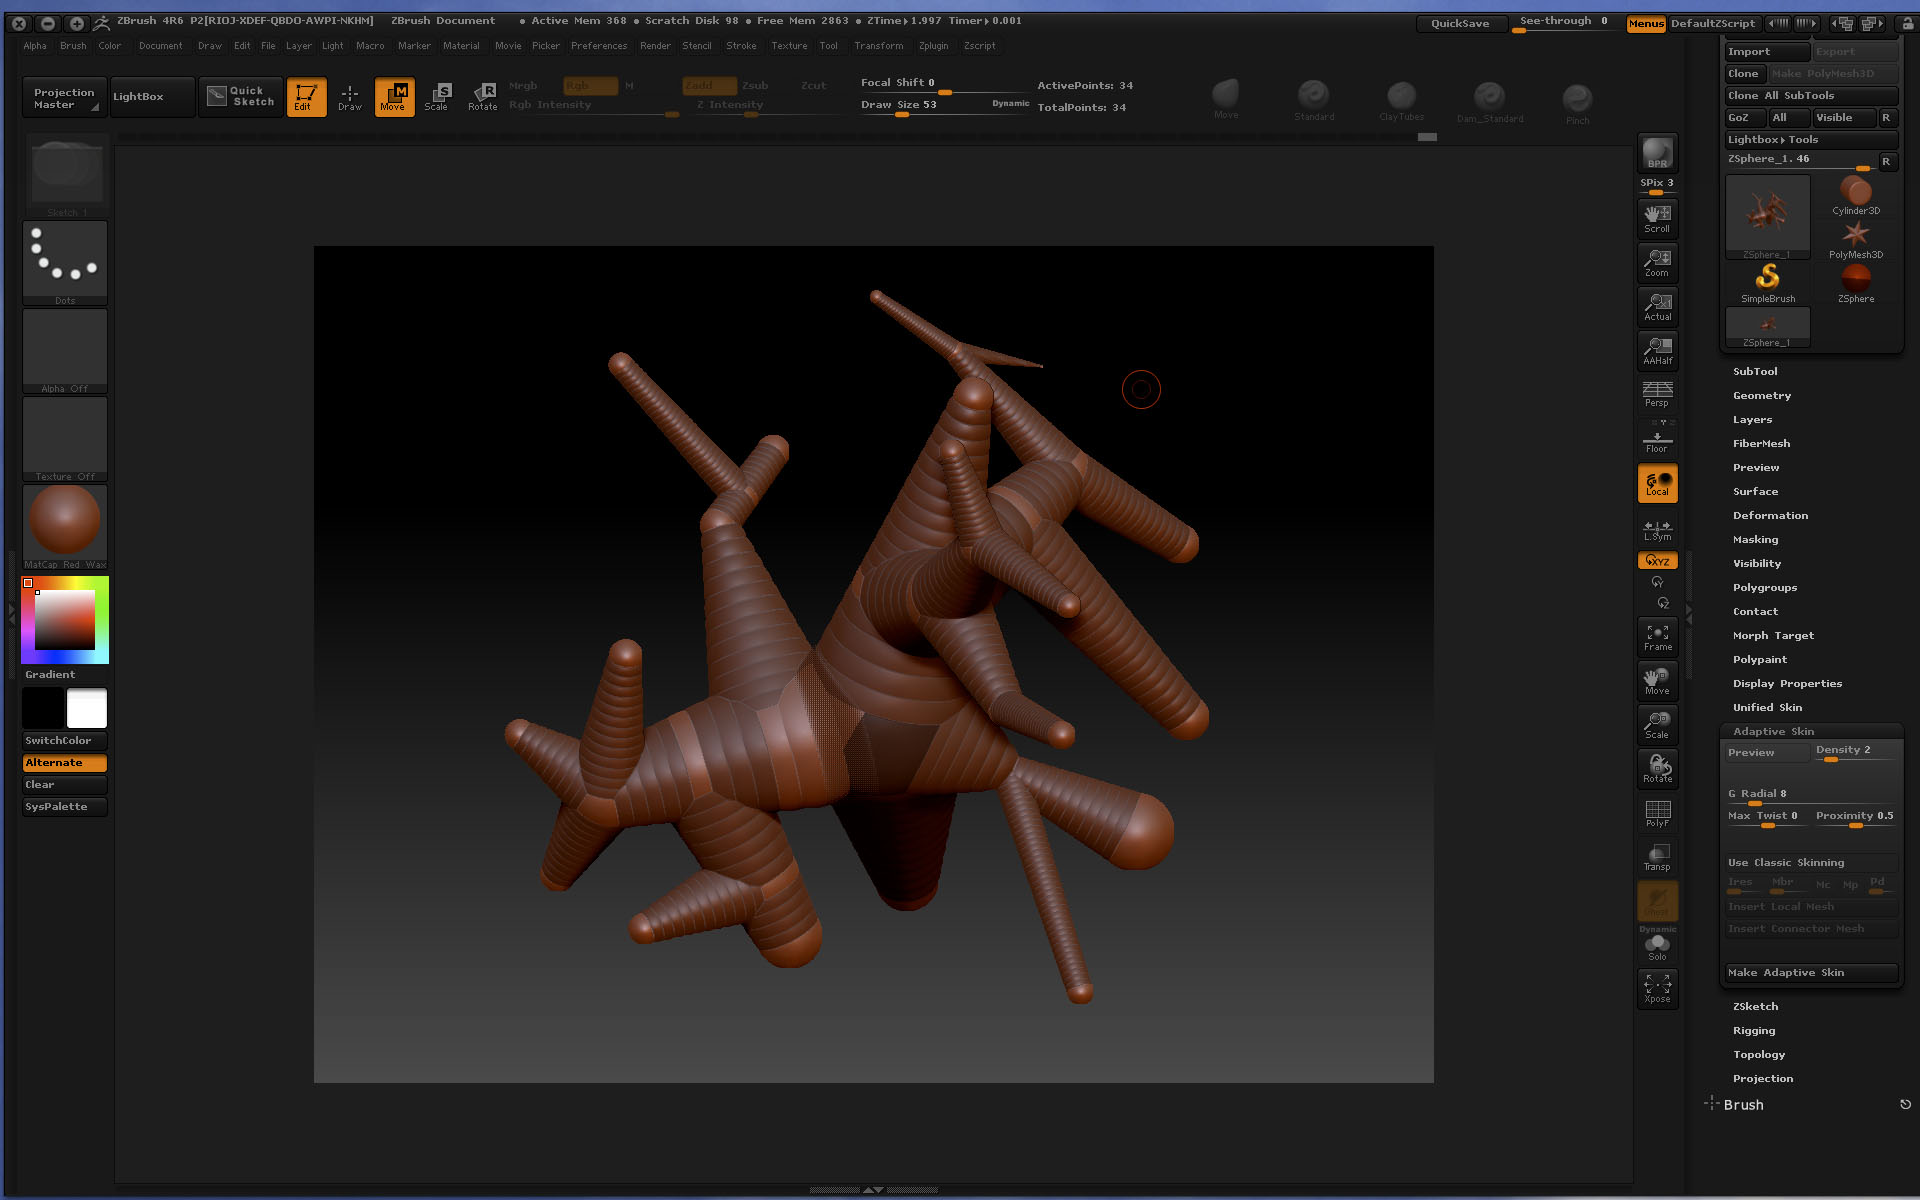The height and width of the screenshot is (1200, 1920).
Task: Expand the SubTool palette section
Action: [x=1755, y=371]
